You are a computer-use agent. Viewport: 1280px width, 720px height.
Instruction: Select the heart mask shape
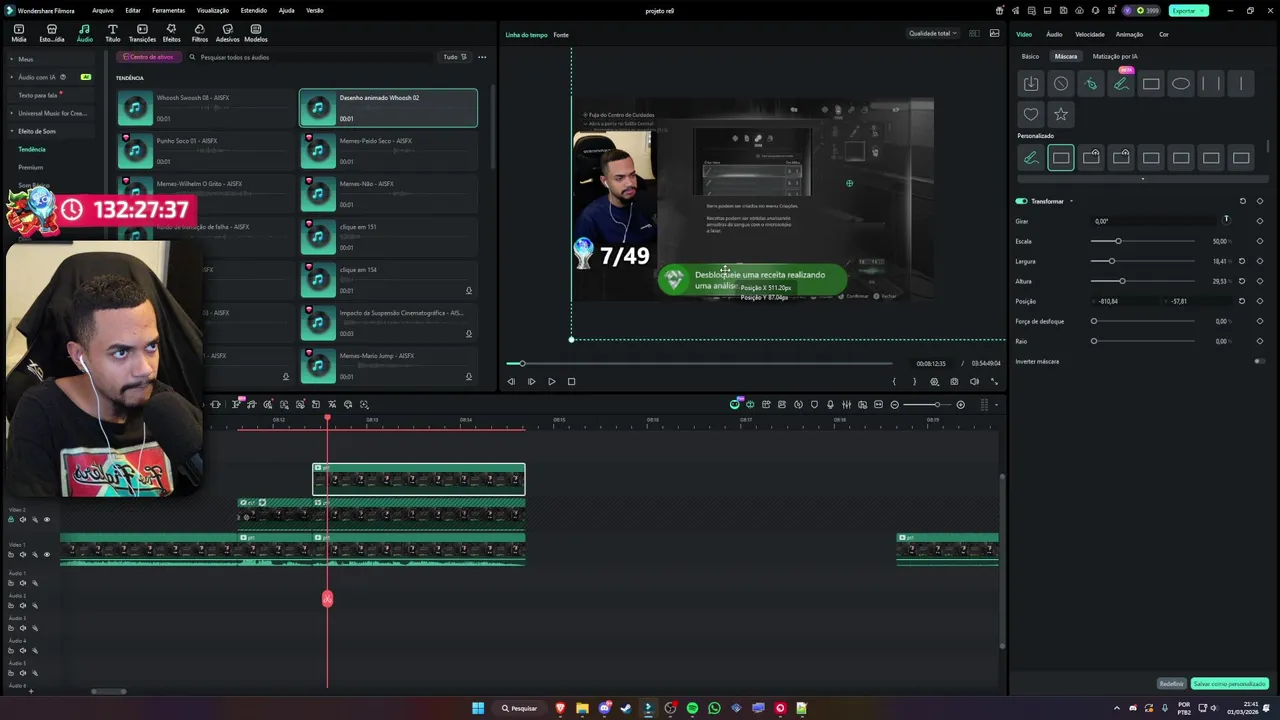pos(1031,114)
